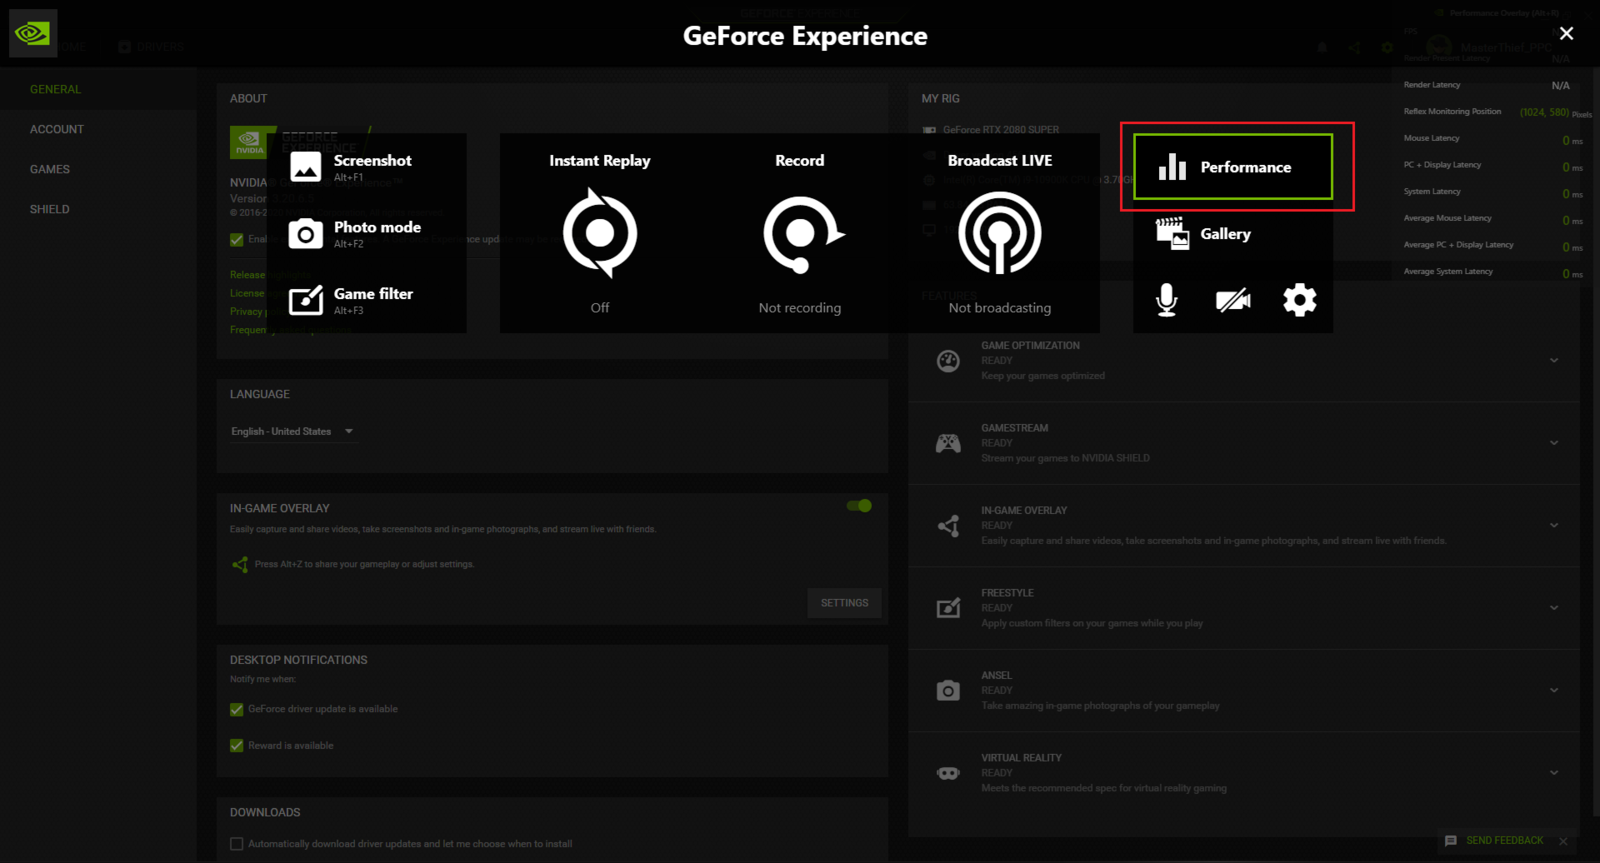This screenshot has height=863, width=1600.
Task: Open Game filter in the overlay
Action: point(367,300)
